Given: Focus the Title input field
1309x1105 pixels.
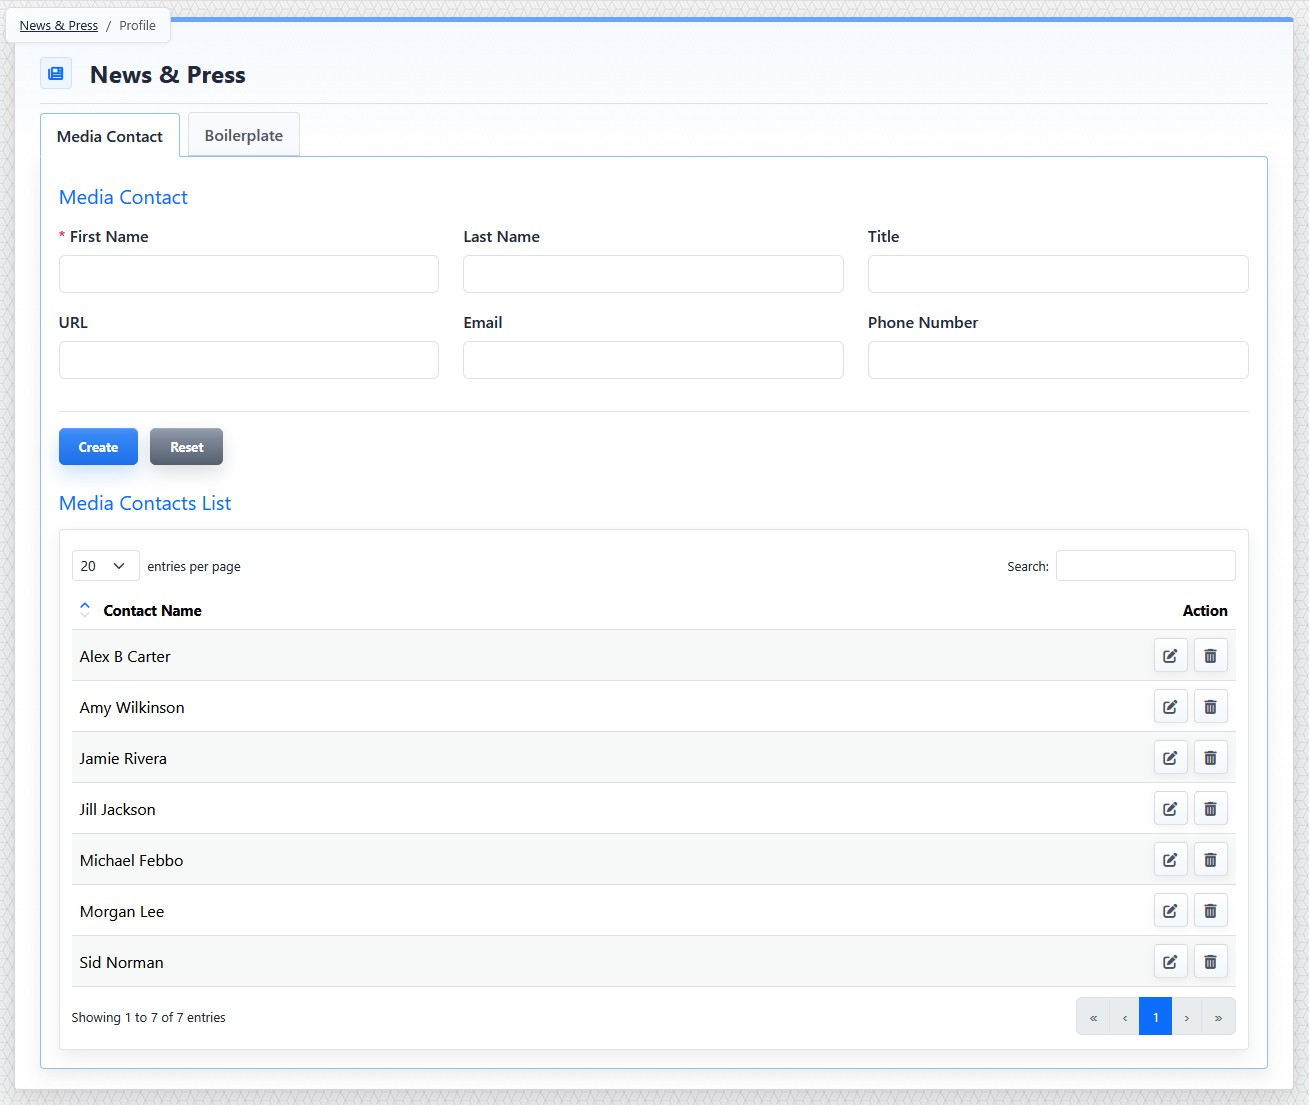Looking at the screenshot, I should pos(1058,274).
